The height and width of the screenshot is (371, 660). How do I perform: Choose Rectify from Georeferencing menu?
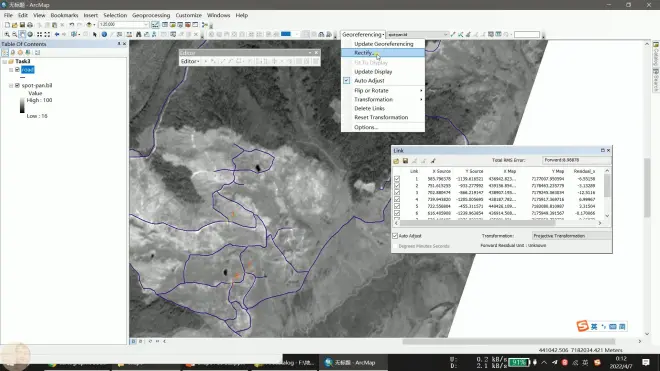click(x=383, y=53)
